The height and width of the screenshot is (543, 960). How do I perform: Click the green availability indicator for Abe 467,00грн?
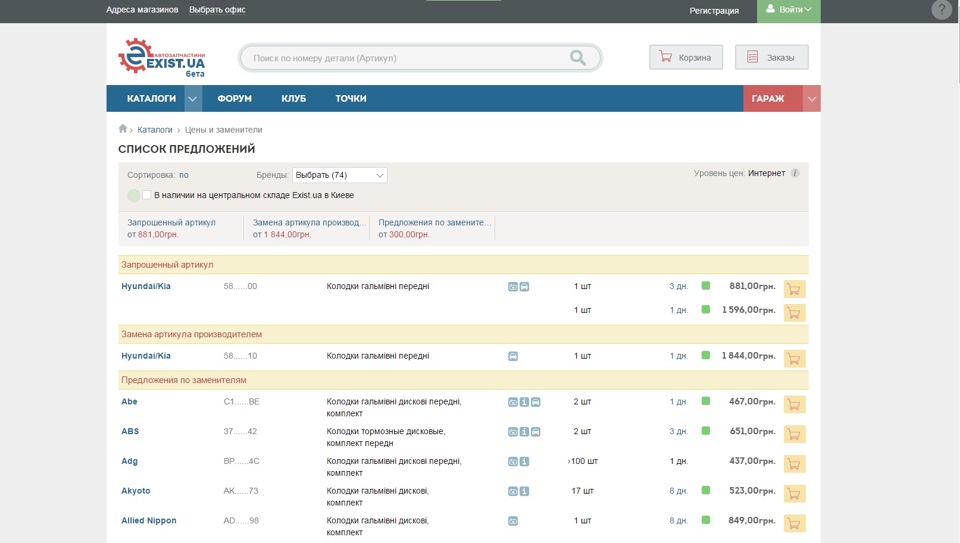[x=706, y=401]
